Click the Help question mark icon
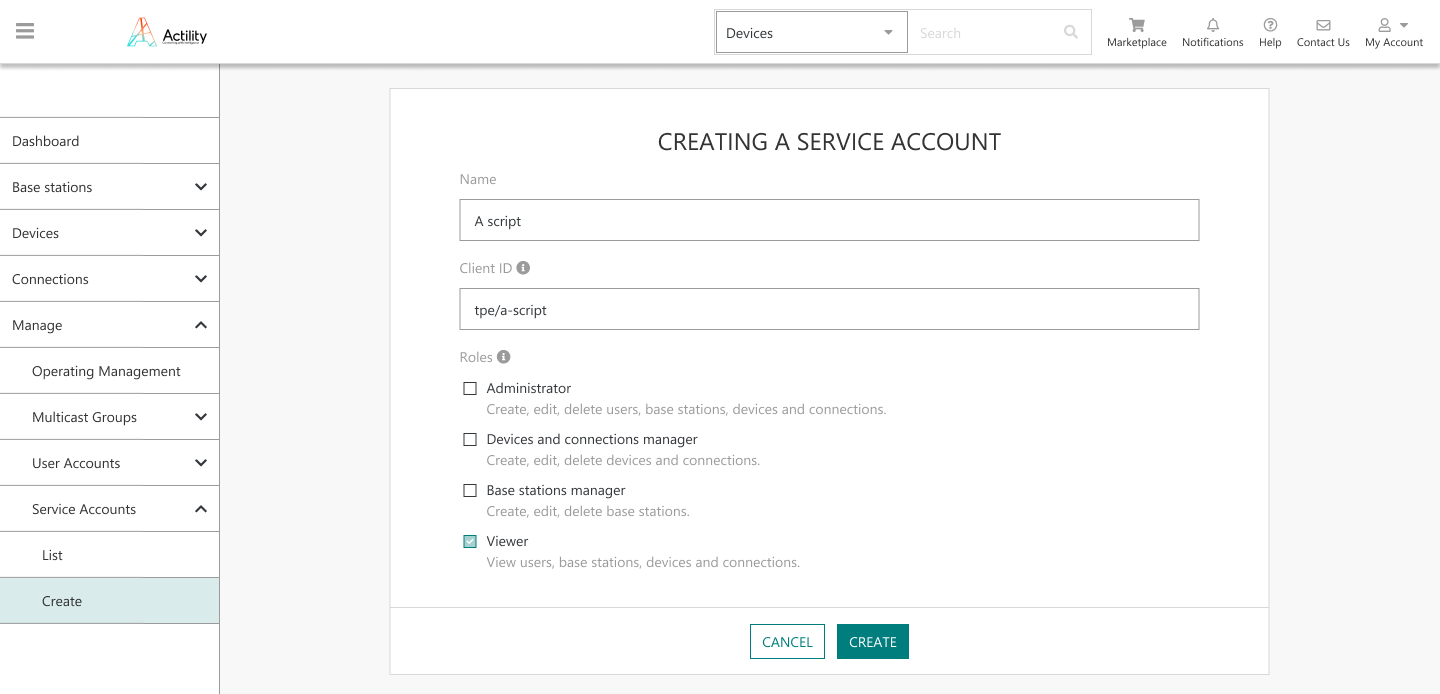This screenshot has height=694, width=1440. click(x=1270, y=25)
